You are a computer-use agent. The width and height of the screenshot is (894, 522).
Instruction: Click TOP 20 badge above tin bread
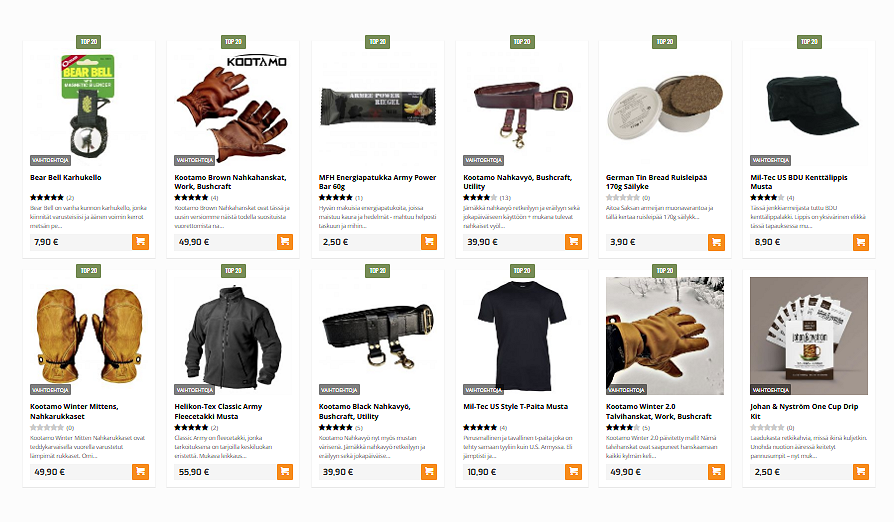click(664, 42)
